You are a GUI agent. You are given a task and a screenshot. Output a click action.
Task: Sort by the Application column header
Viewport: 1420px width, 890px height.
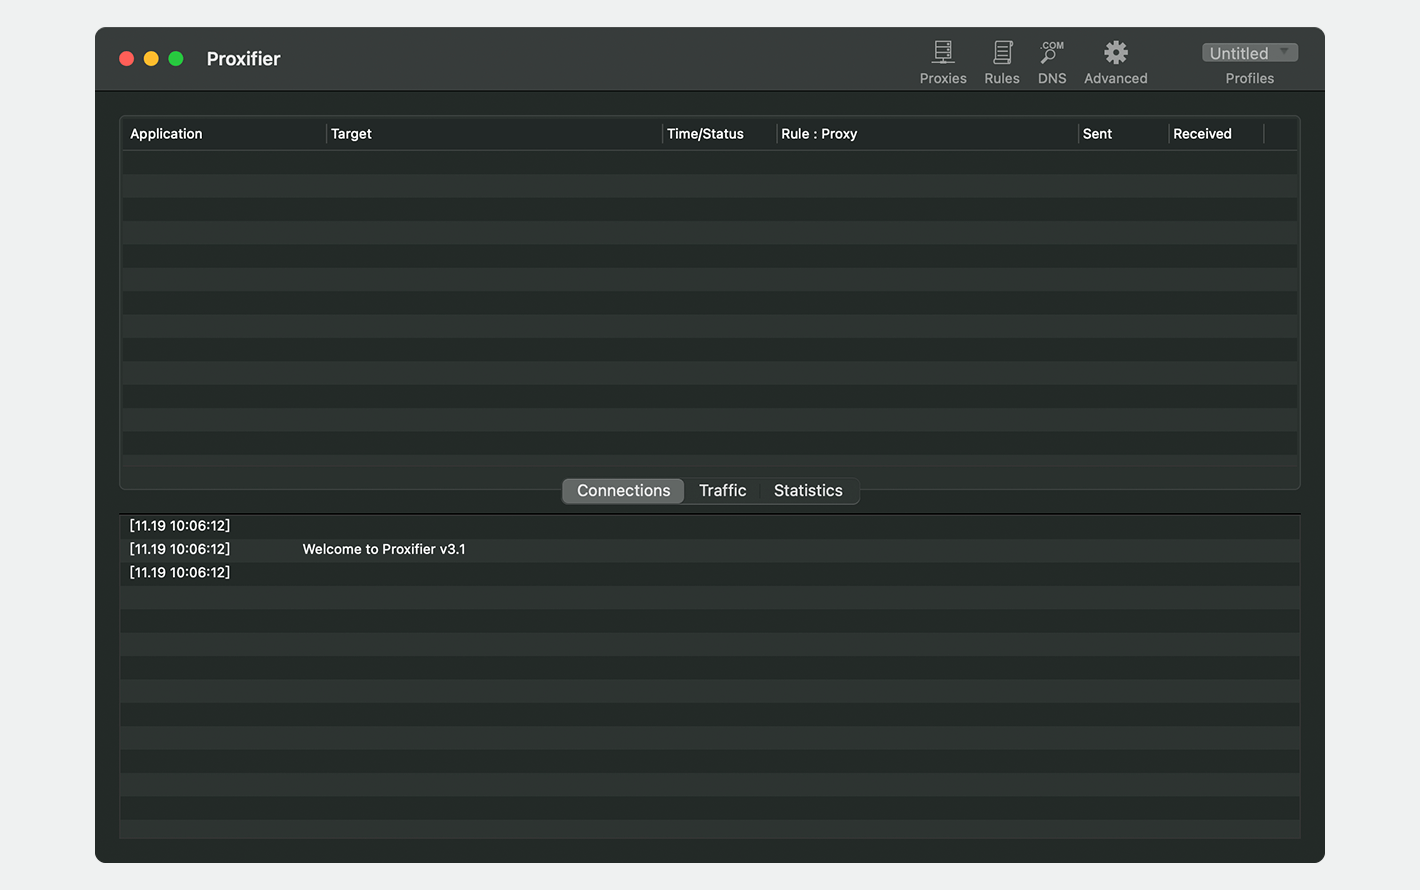(x=224, y=134)
